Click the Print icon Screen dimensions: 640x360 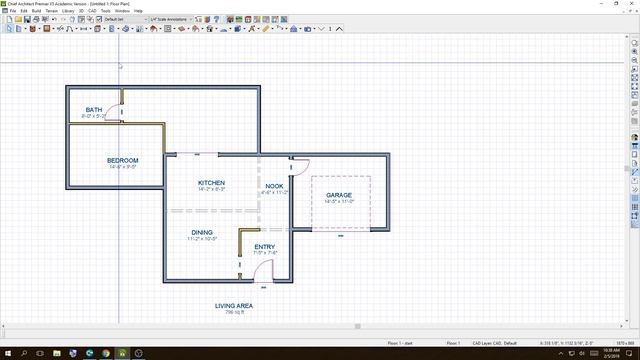[x=36, y=19]
